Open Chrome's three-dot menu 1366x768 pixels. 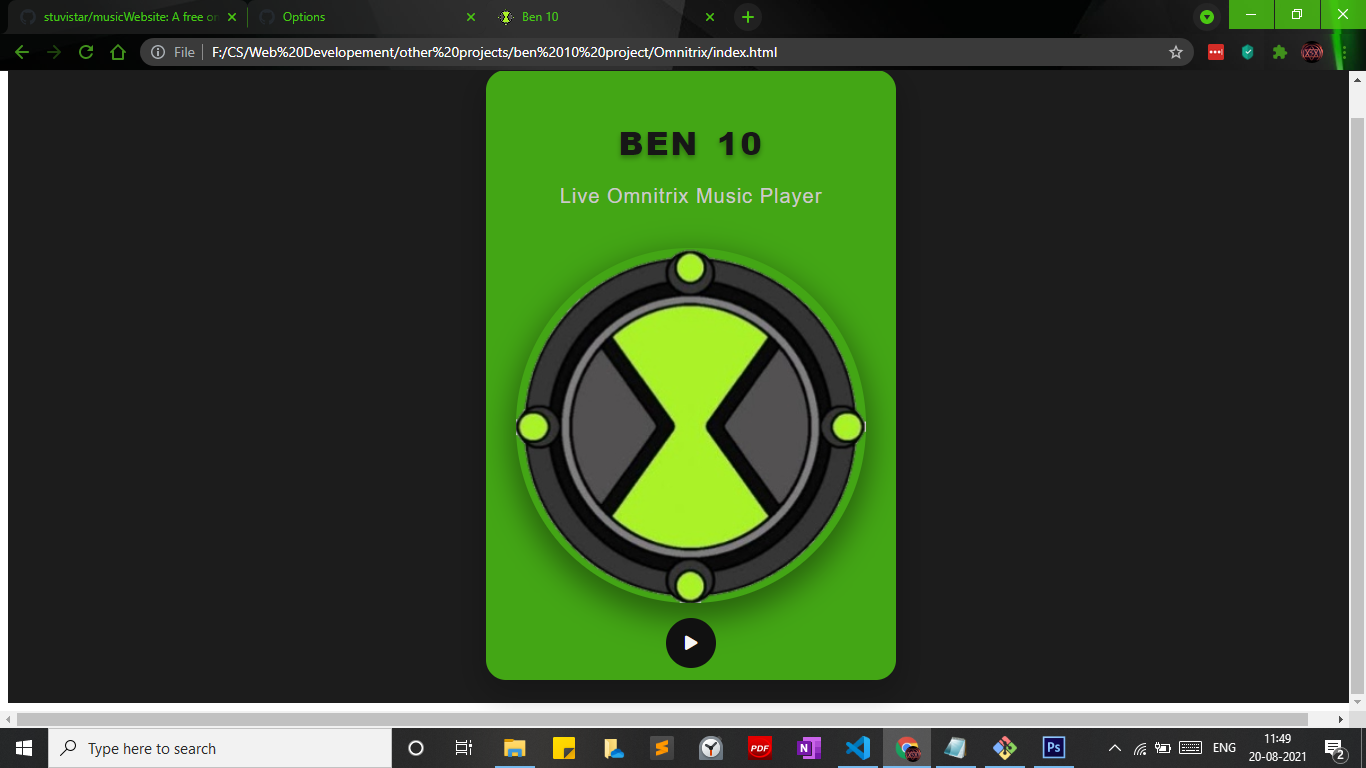[1345, 52]
